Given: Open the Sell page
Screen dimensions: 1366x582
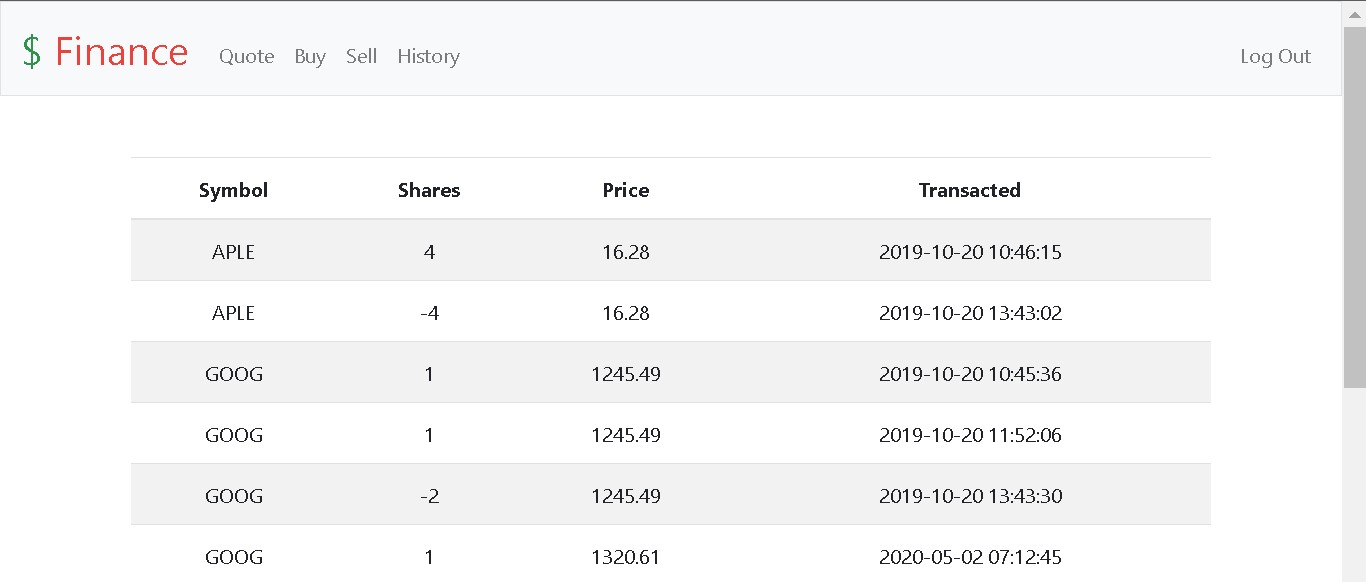Looking at the screenshot, I should pyautogui.click(x=361, y=56).
